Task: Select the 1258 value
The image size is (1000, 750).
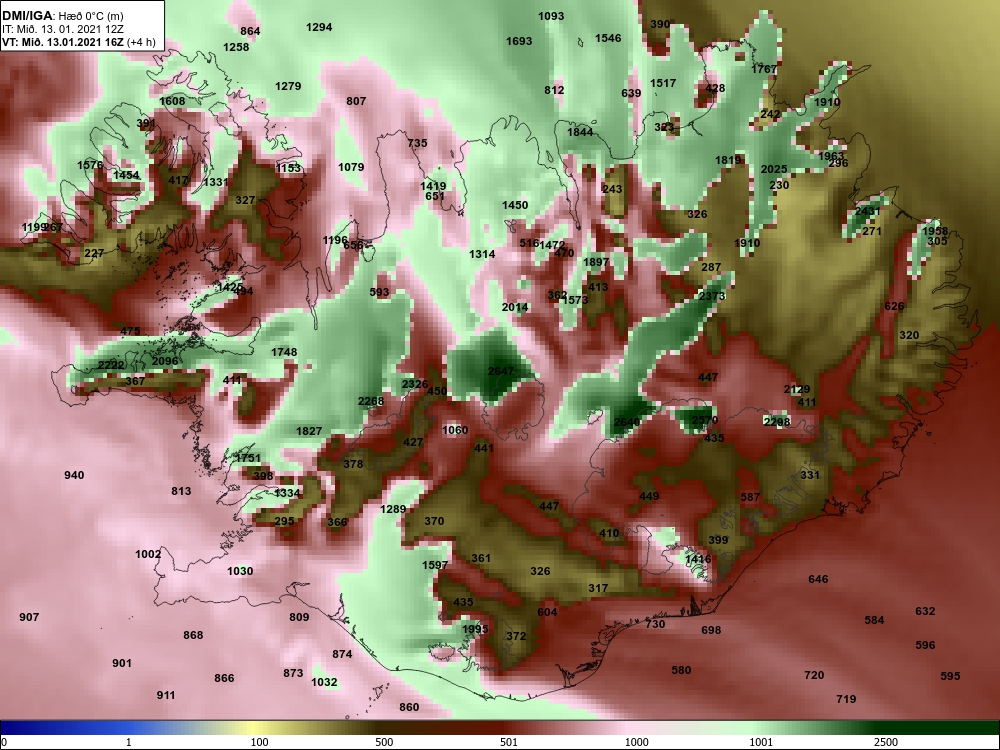Action: point(236,47)
